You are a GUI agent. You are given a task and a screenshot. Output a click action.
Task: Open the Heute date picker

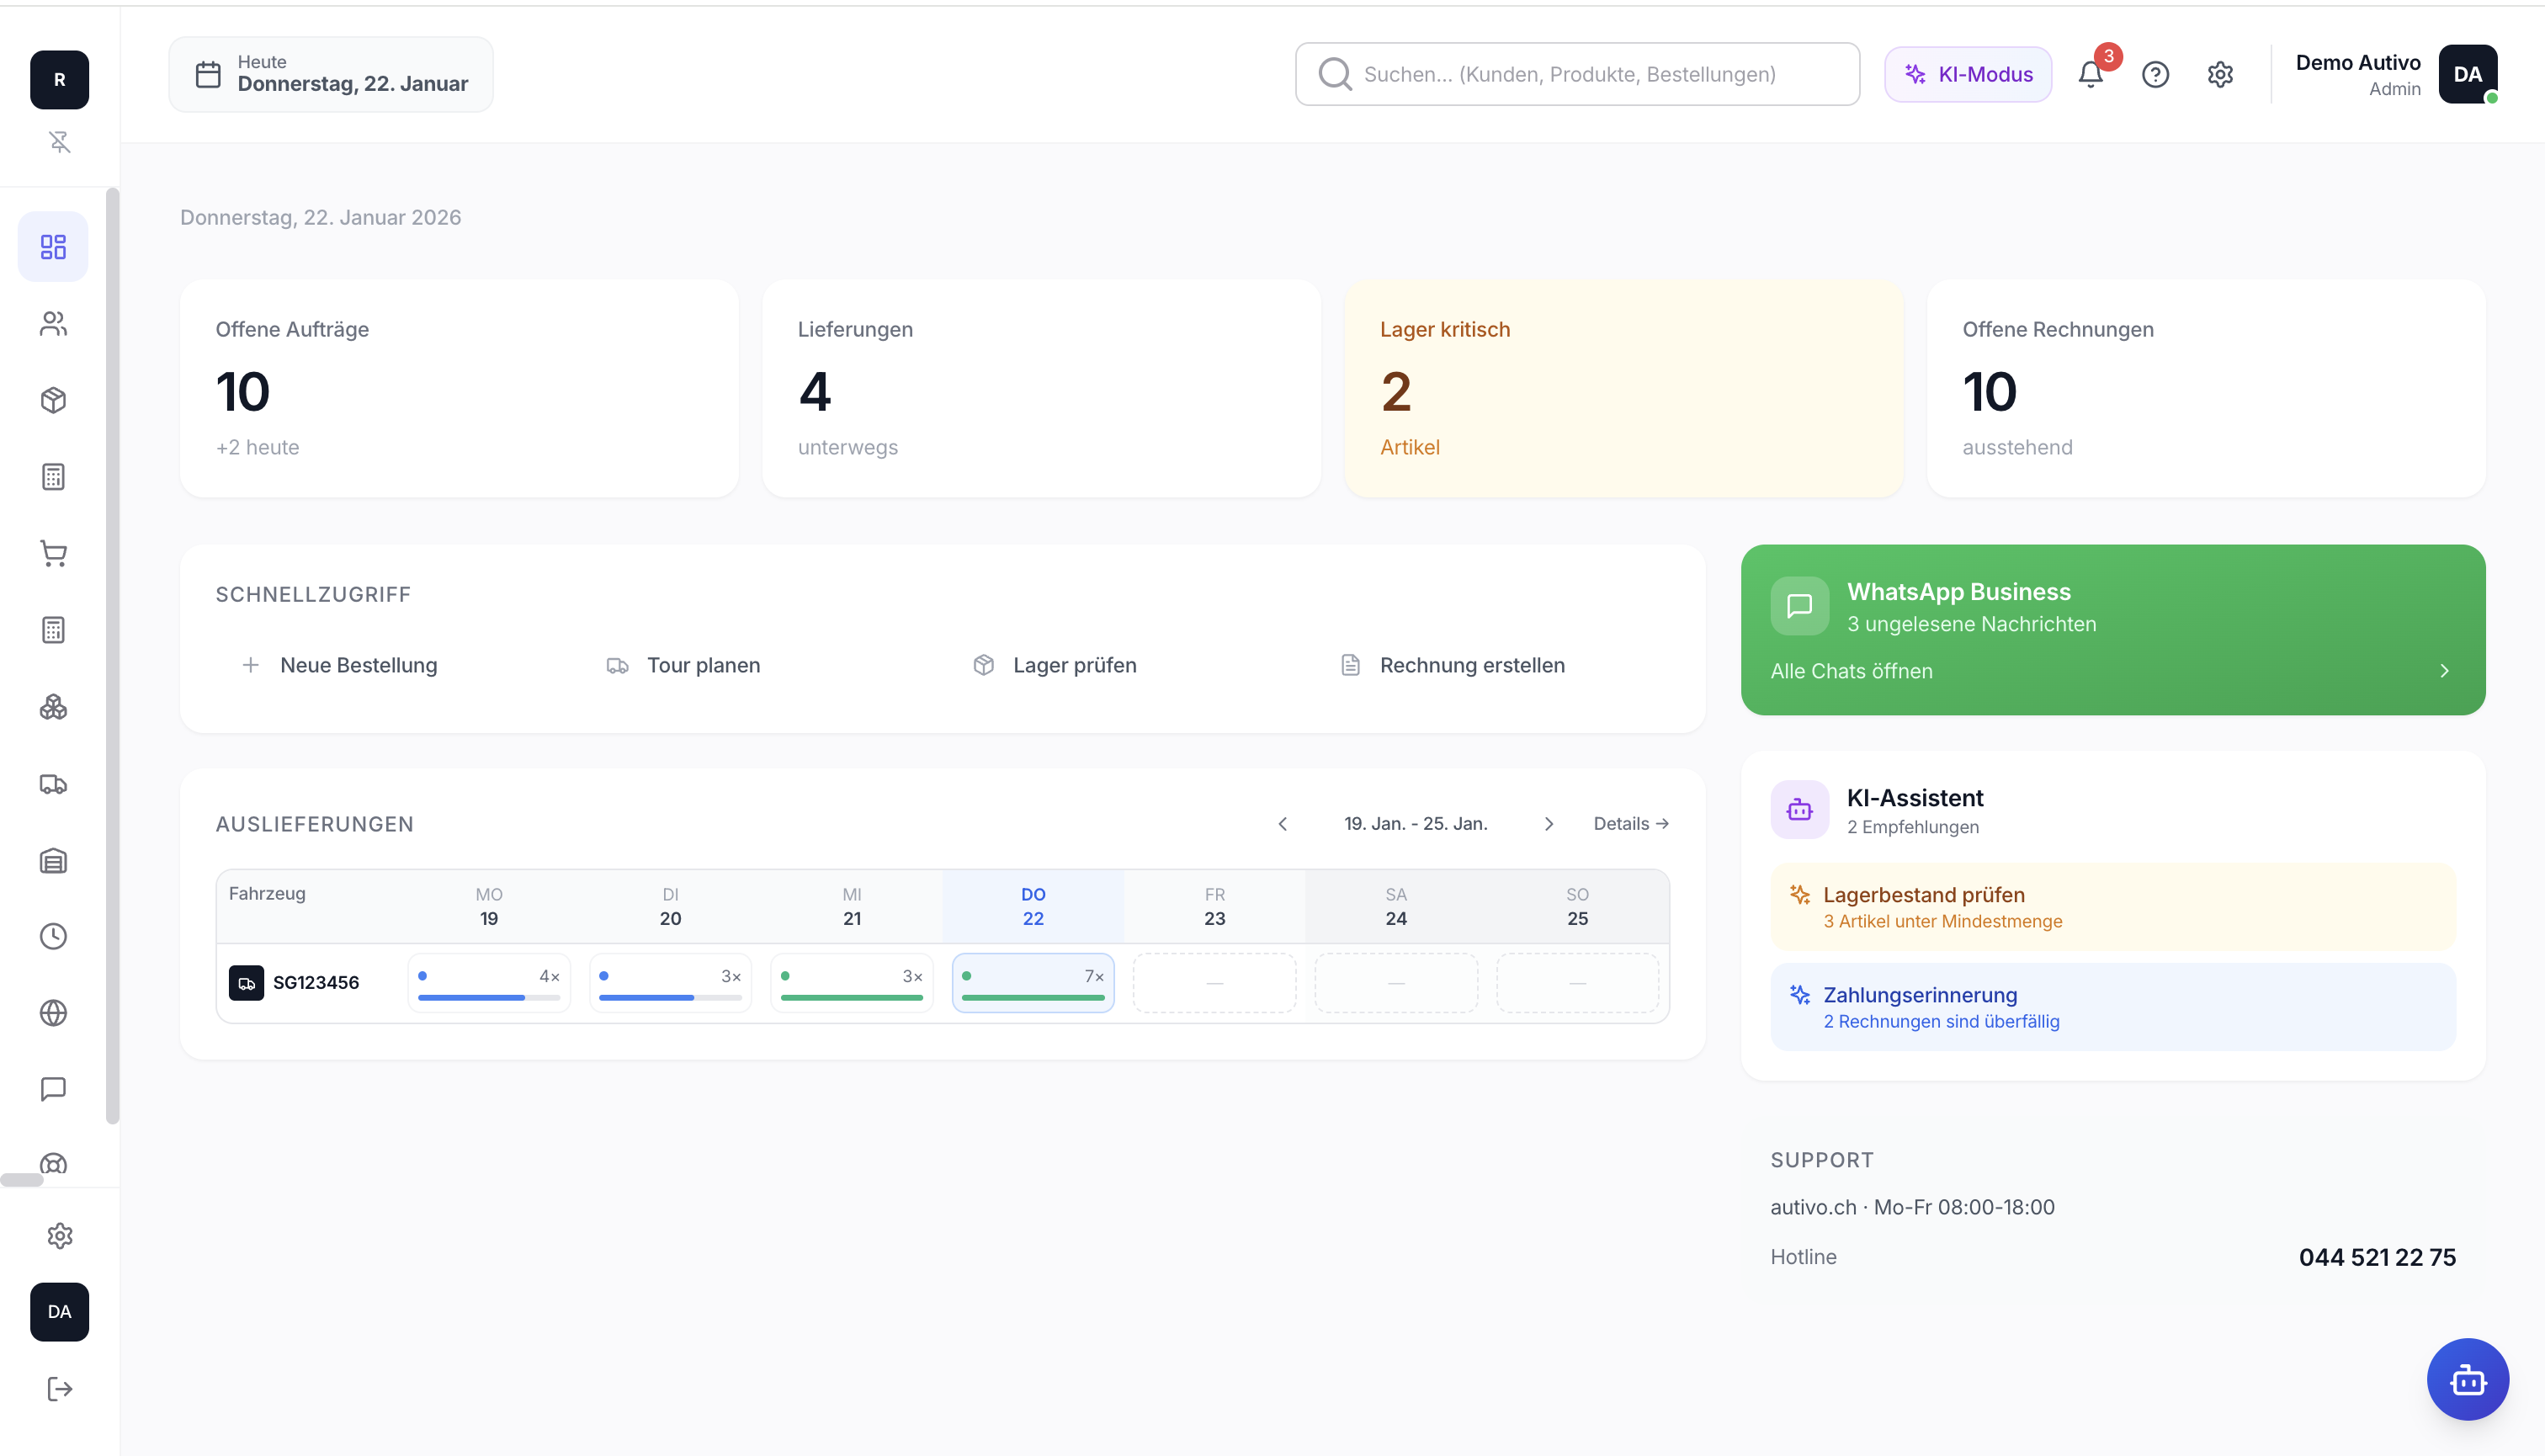point(331,74)
